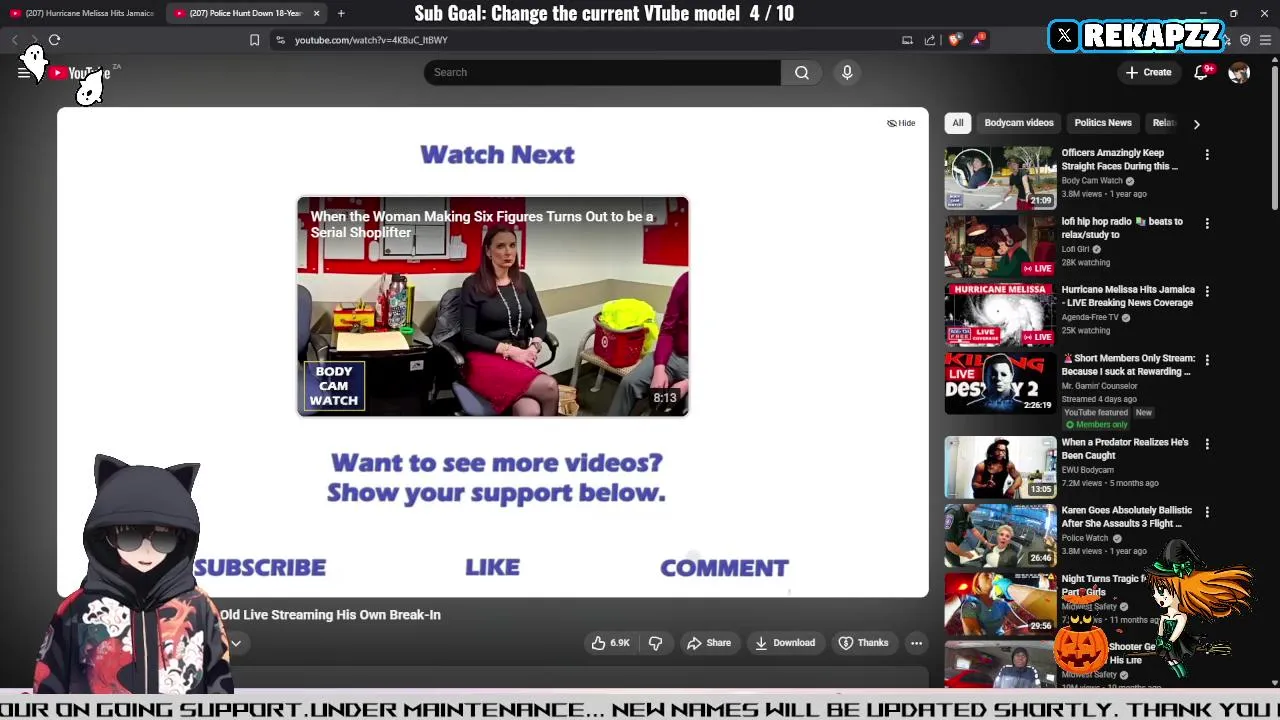Open EWU Bodycam channel link
The image size is (1280, 720).
pyautogui.click(x=1087, y=470)
